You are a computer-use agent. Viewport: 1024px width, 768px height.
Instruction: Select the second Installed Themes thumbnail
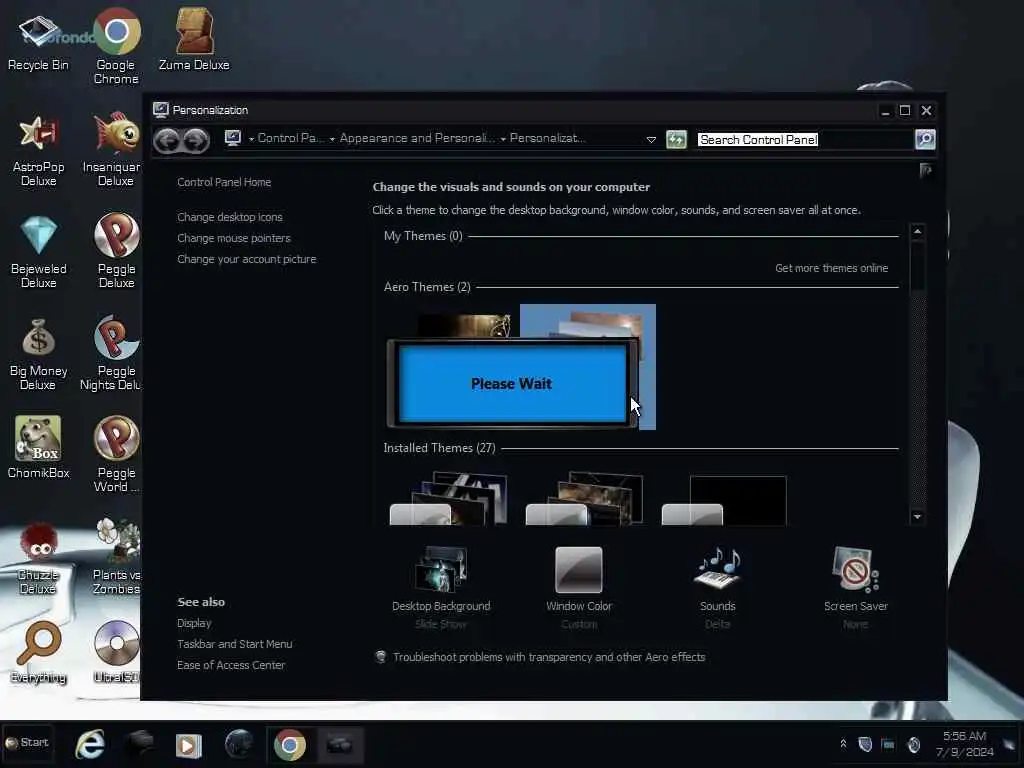(x=584, y=500)
